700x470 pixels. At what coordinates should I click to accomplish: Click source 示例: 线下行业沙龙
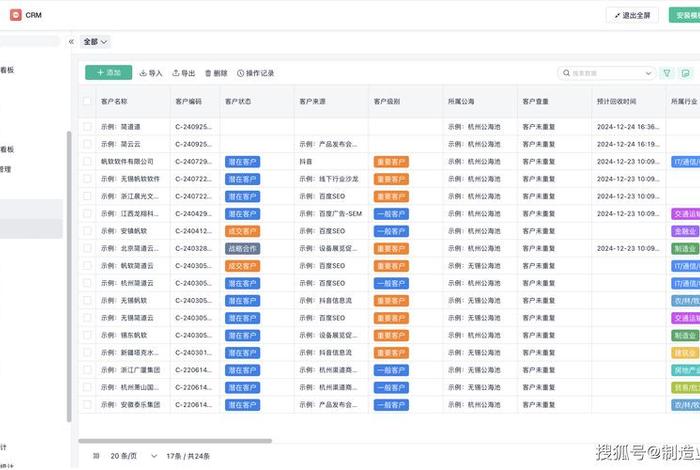click(329, 179)
